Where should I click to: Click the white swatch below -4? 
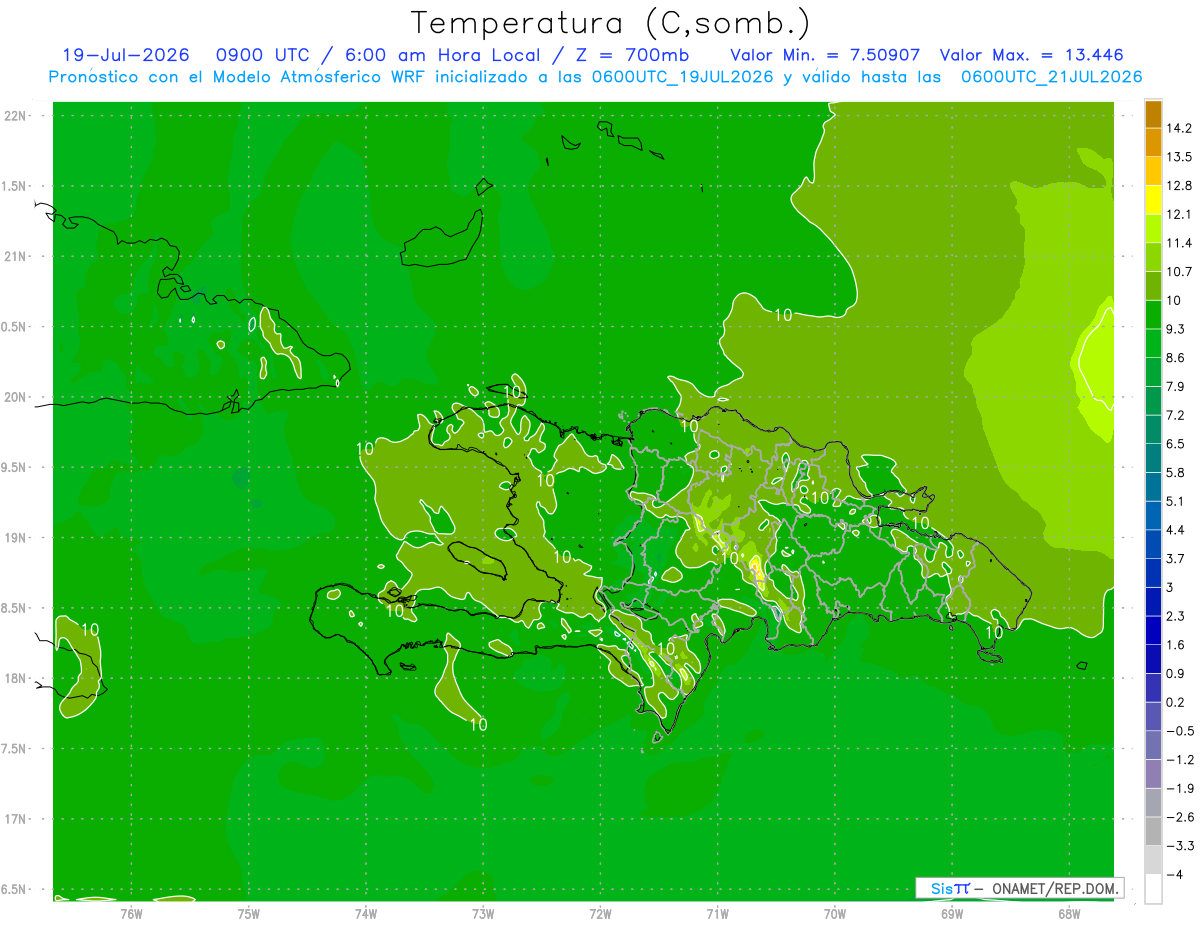pos(1153,889)
